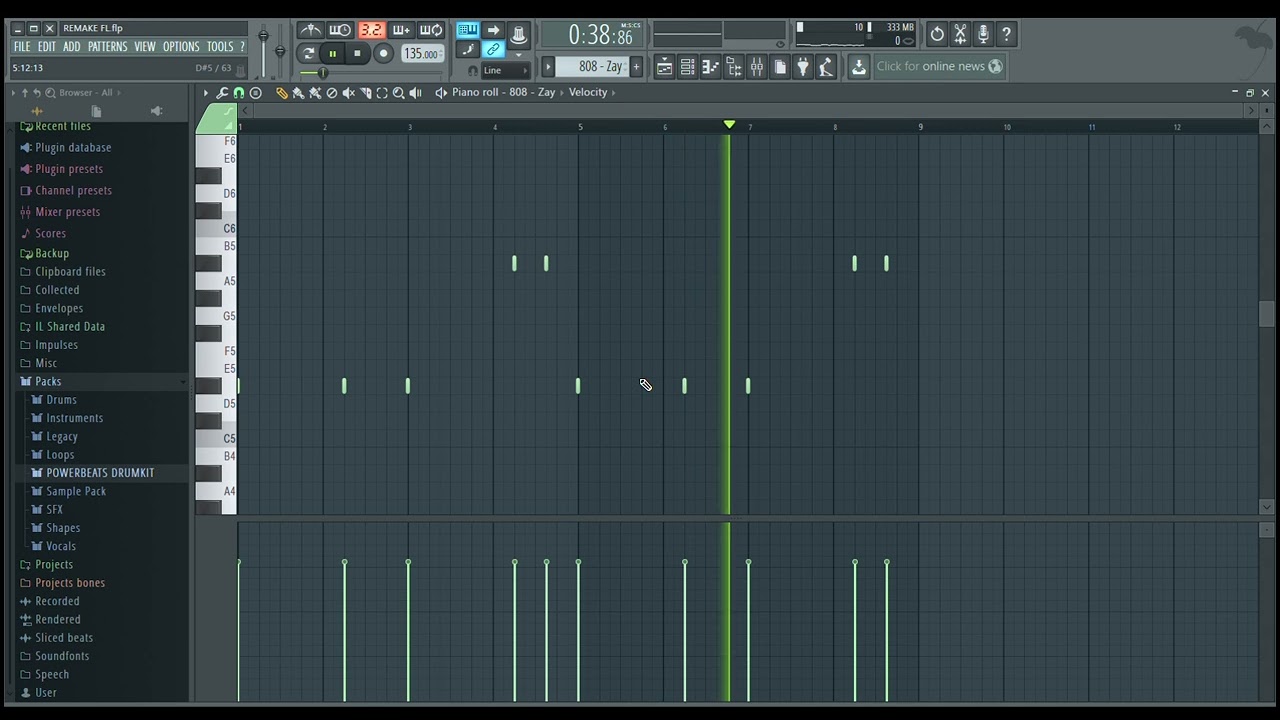Collapse the Packs folder
This screenshot has width=1280, height=720.
(x=47, y=381)
